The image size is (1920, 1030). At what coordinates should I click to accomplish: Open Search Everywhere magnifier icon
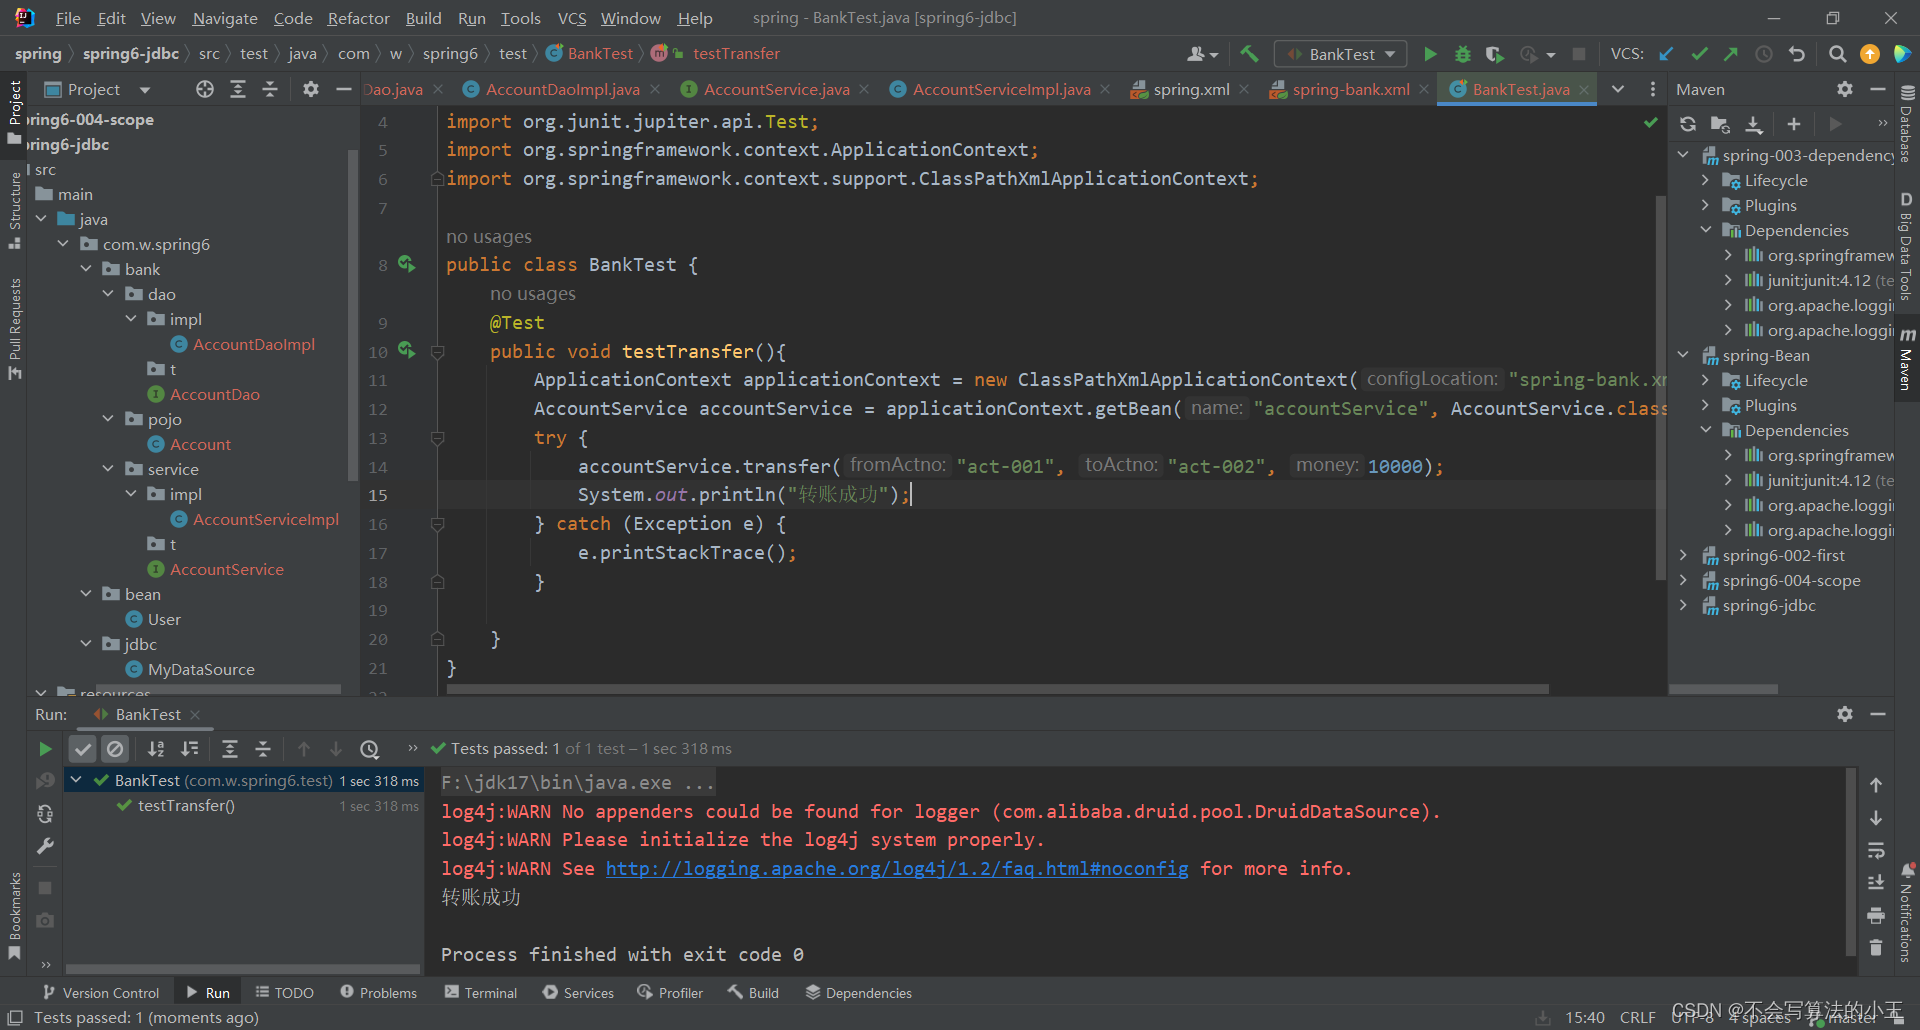tap(1837, 54)
